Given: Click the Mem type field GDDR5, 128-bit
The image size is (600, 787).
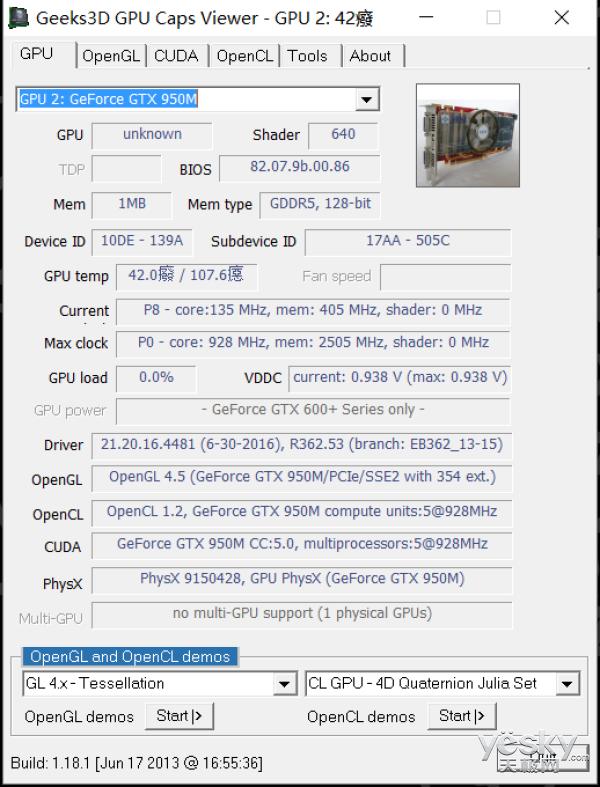Looking at the screenshot, I should click(x=320, y=205).
